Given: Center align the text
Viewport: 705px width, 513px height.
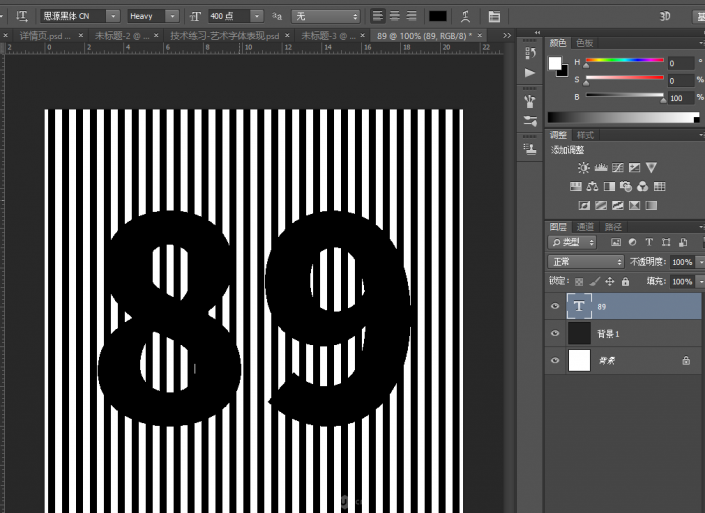Looking at the screenshot, I should (x=394, y=17).
